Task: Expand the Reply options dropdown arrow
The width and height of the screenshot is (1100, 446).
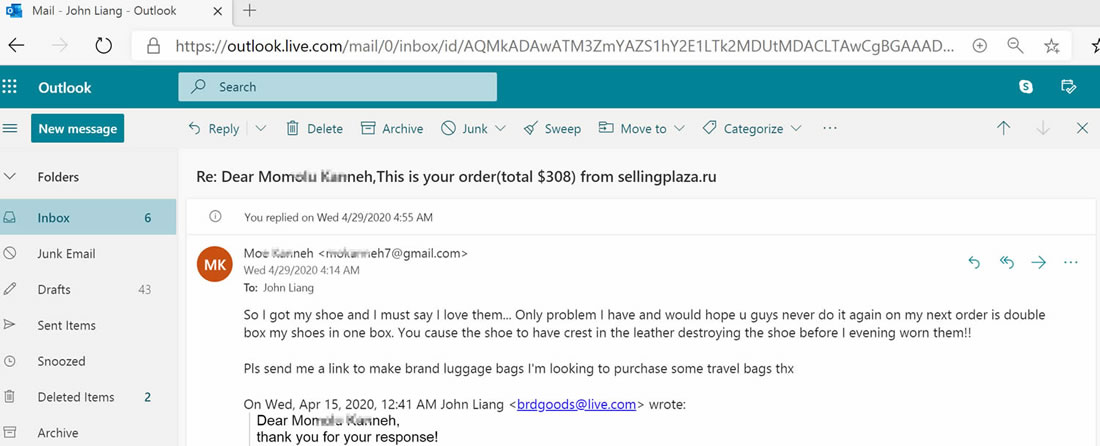Action: pyautogui.click(x=261, y=128)
